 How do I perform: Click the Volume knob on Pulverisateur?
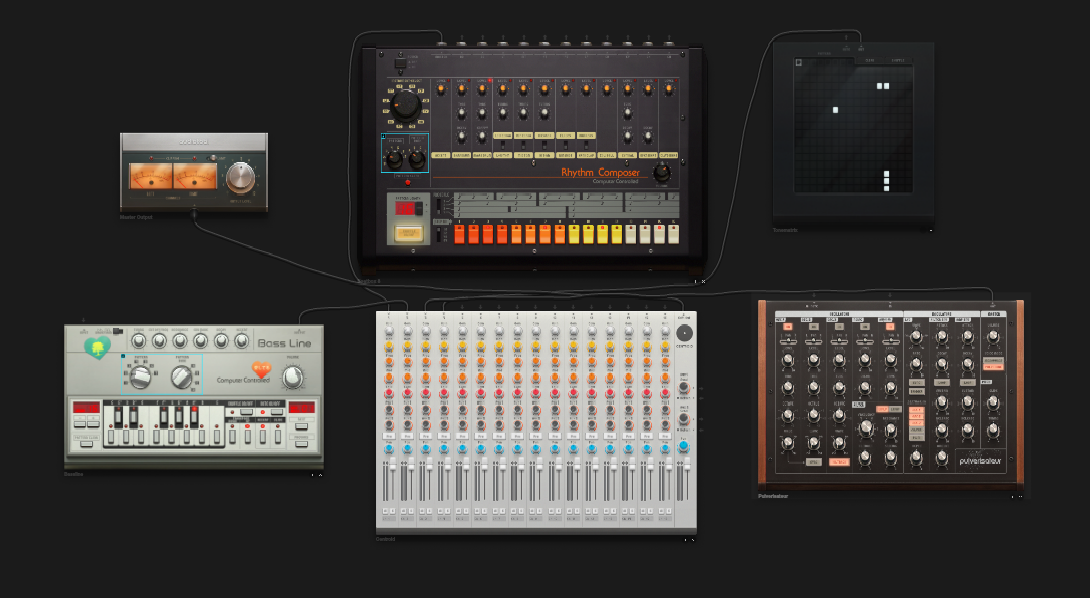pyautogui.click(x=993, y=335)
